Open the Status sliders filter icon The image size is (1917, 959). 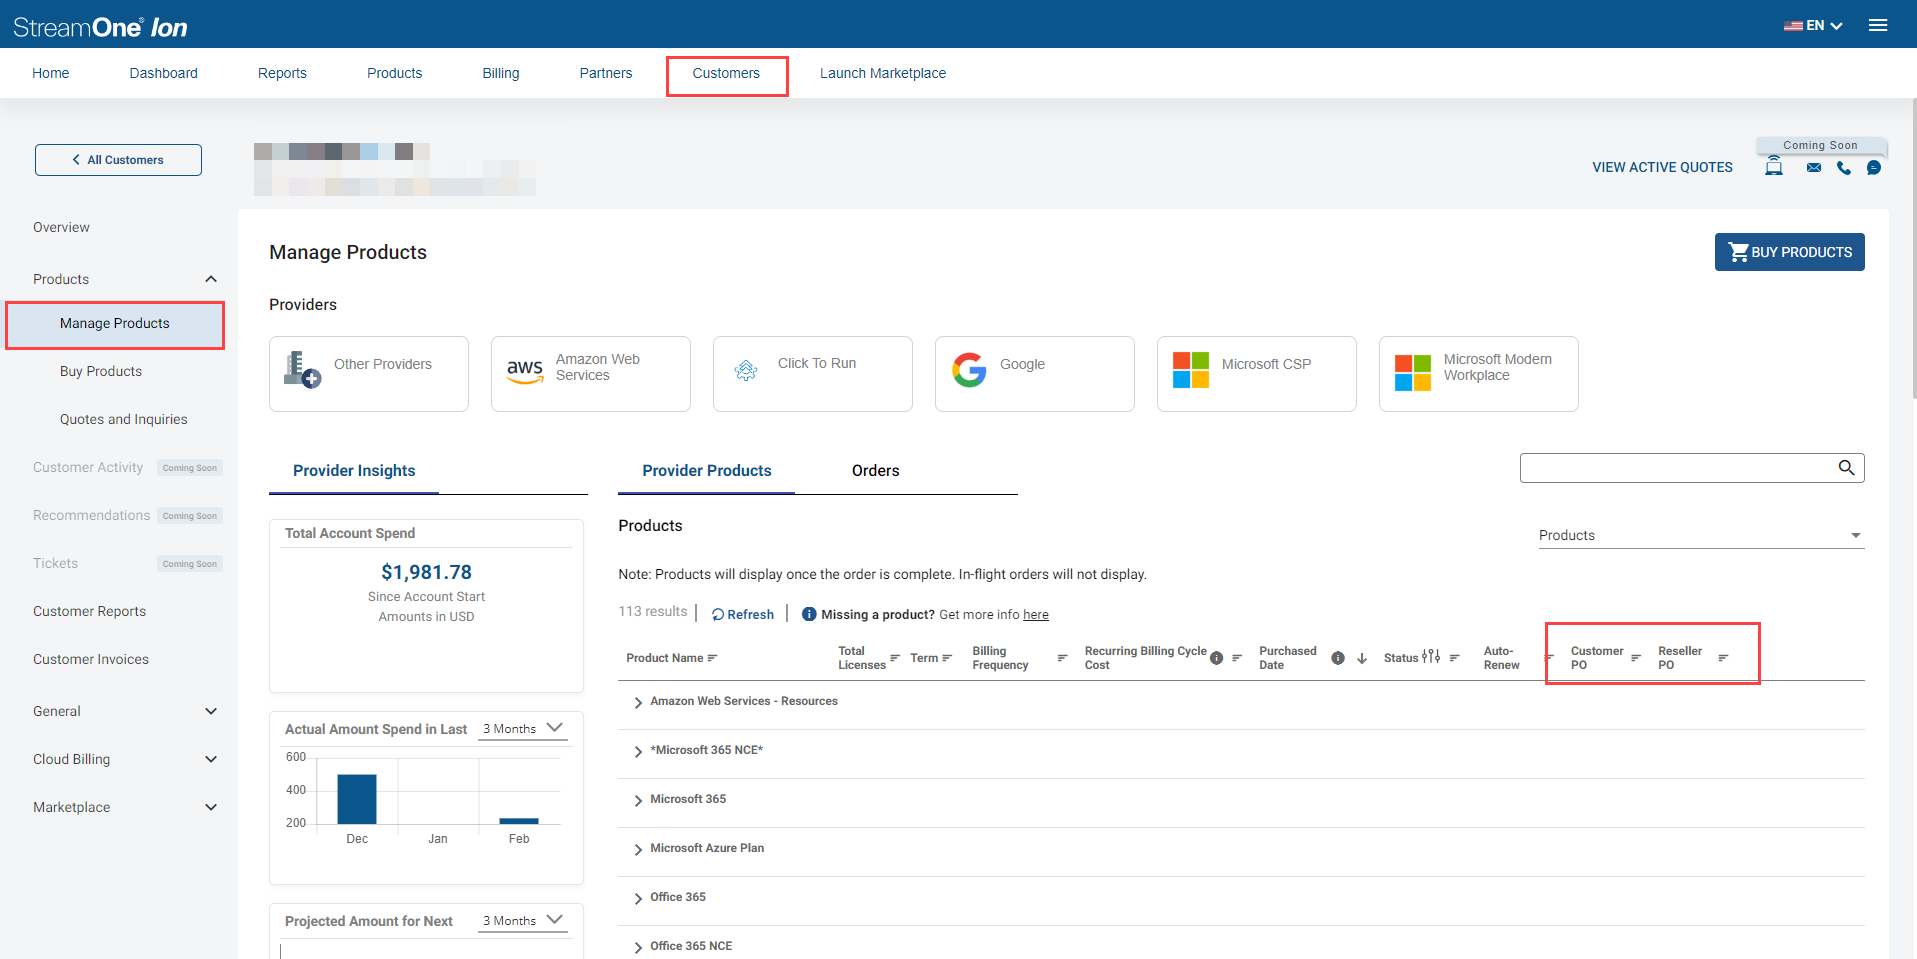[x=1431, y=657]
